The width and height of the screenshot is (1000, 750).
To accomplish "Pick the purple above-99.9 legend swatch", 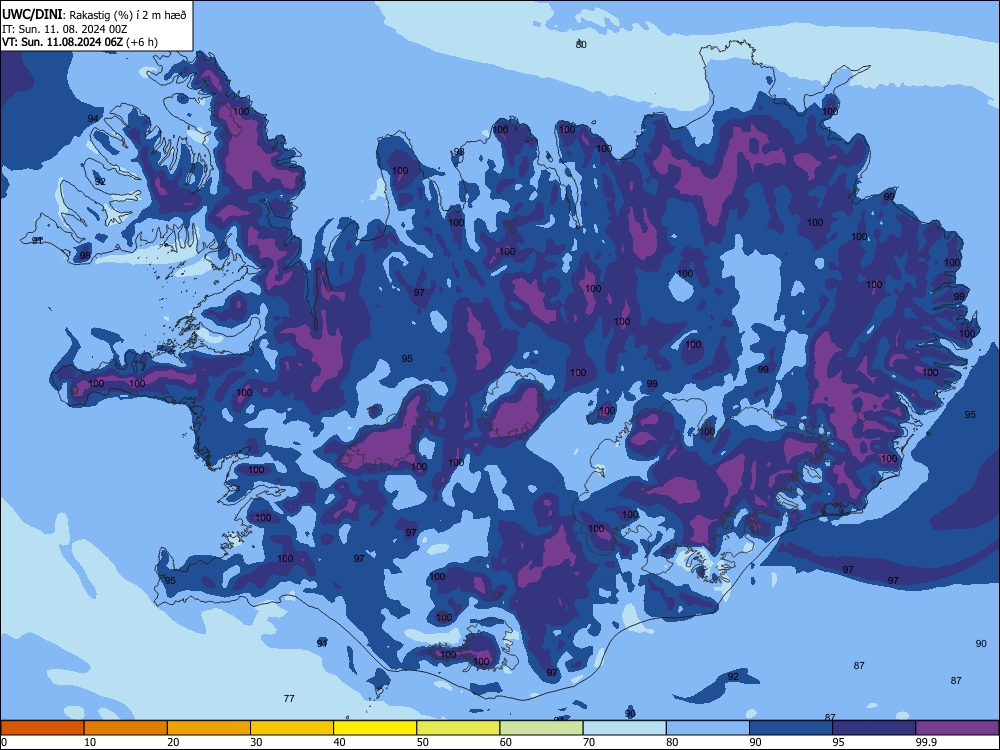I will pos(957,728).
